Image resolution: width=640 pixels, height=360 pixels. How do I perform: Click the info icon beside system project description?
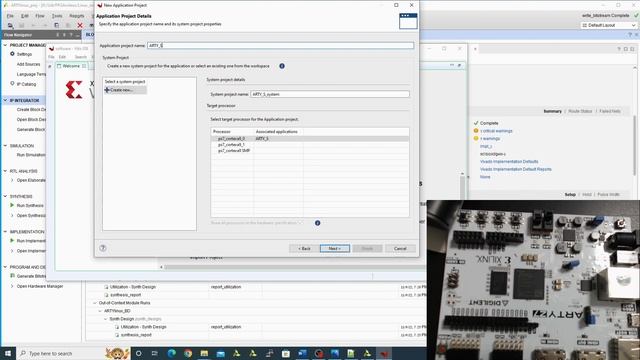[282, 66]
